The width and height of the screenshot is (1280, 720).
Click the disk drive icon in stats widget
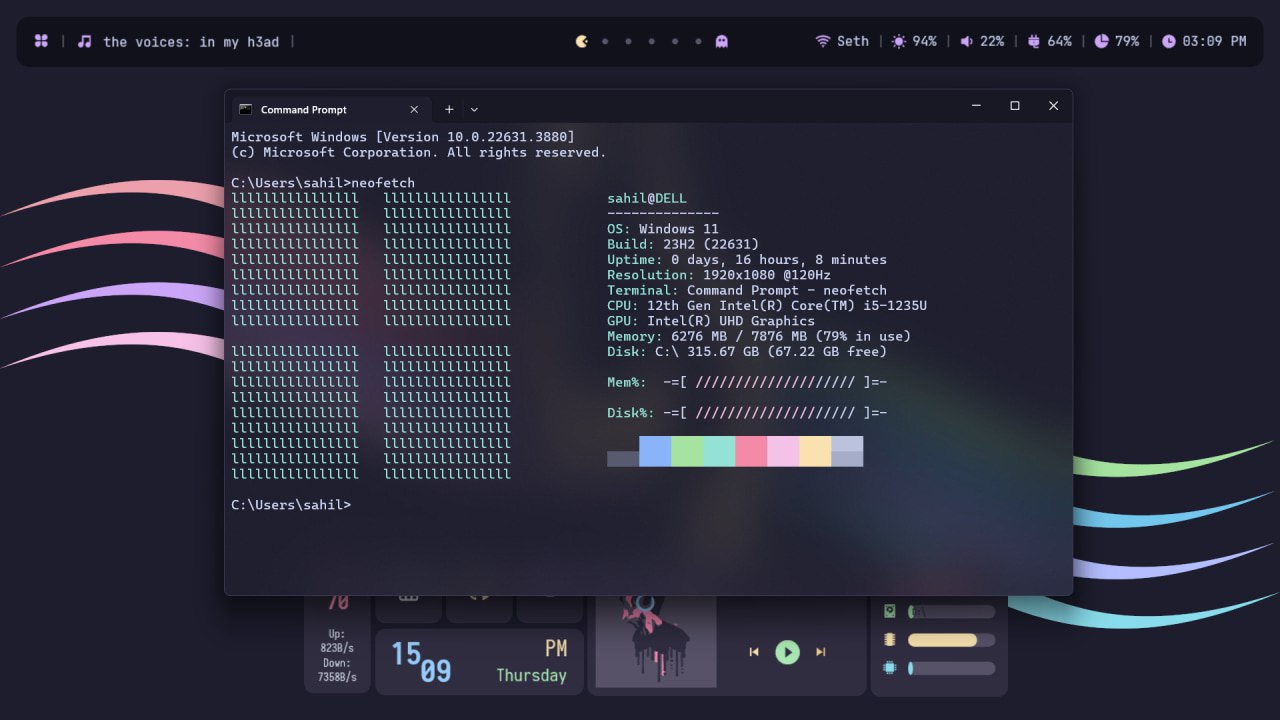coord(890,611)
